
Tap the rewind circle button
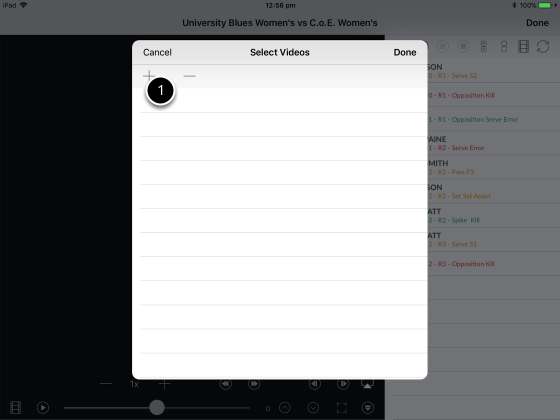[226, 384]
